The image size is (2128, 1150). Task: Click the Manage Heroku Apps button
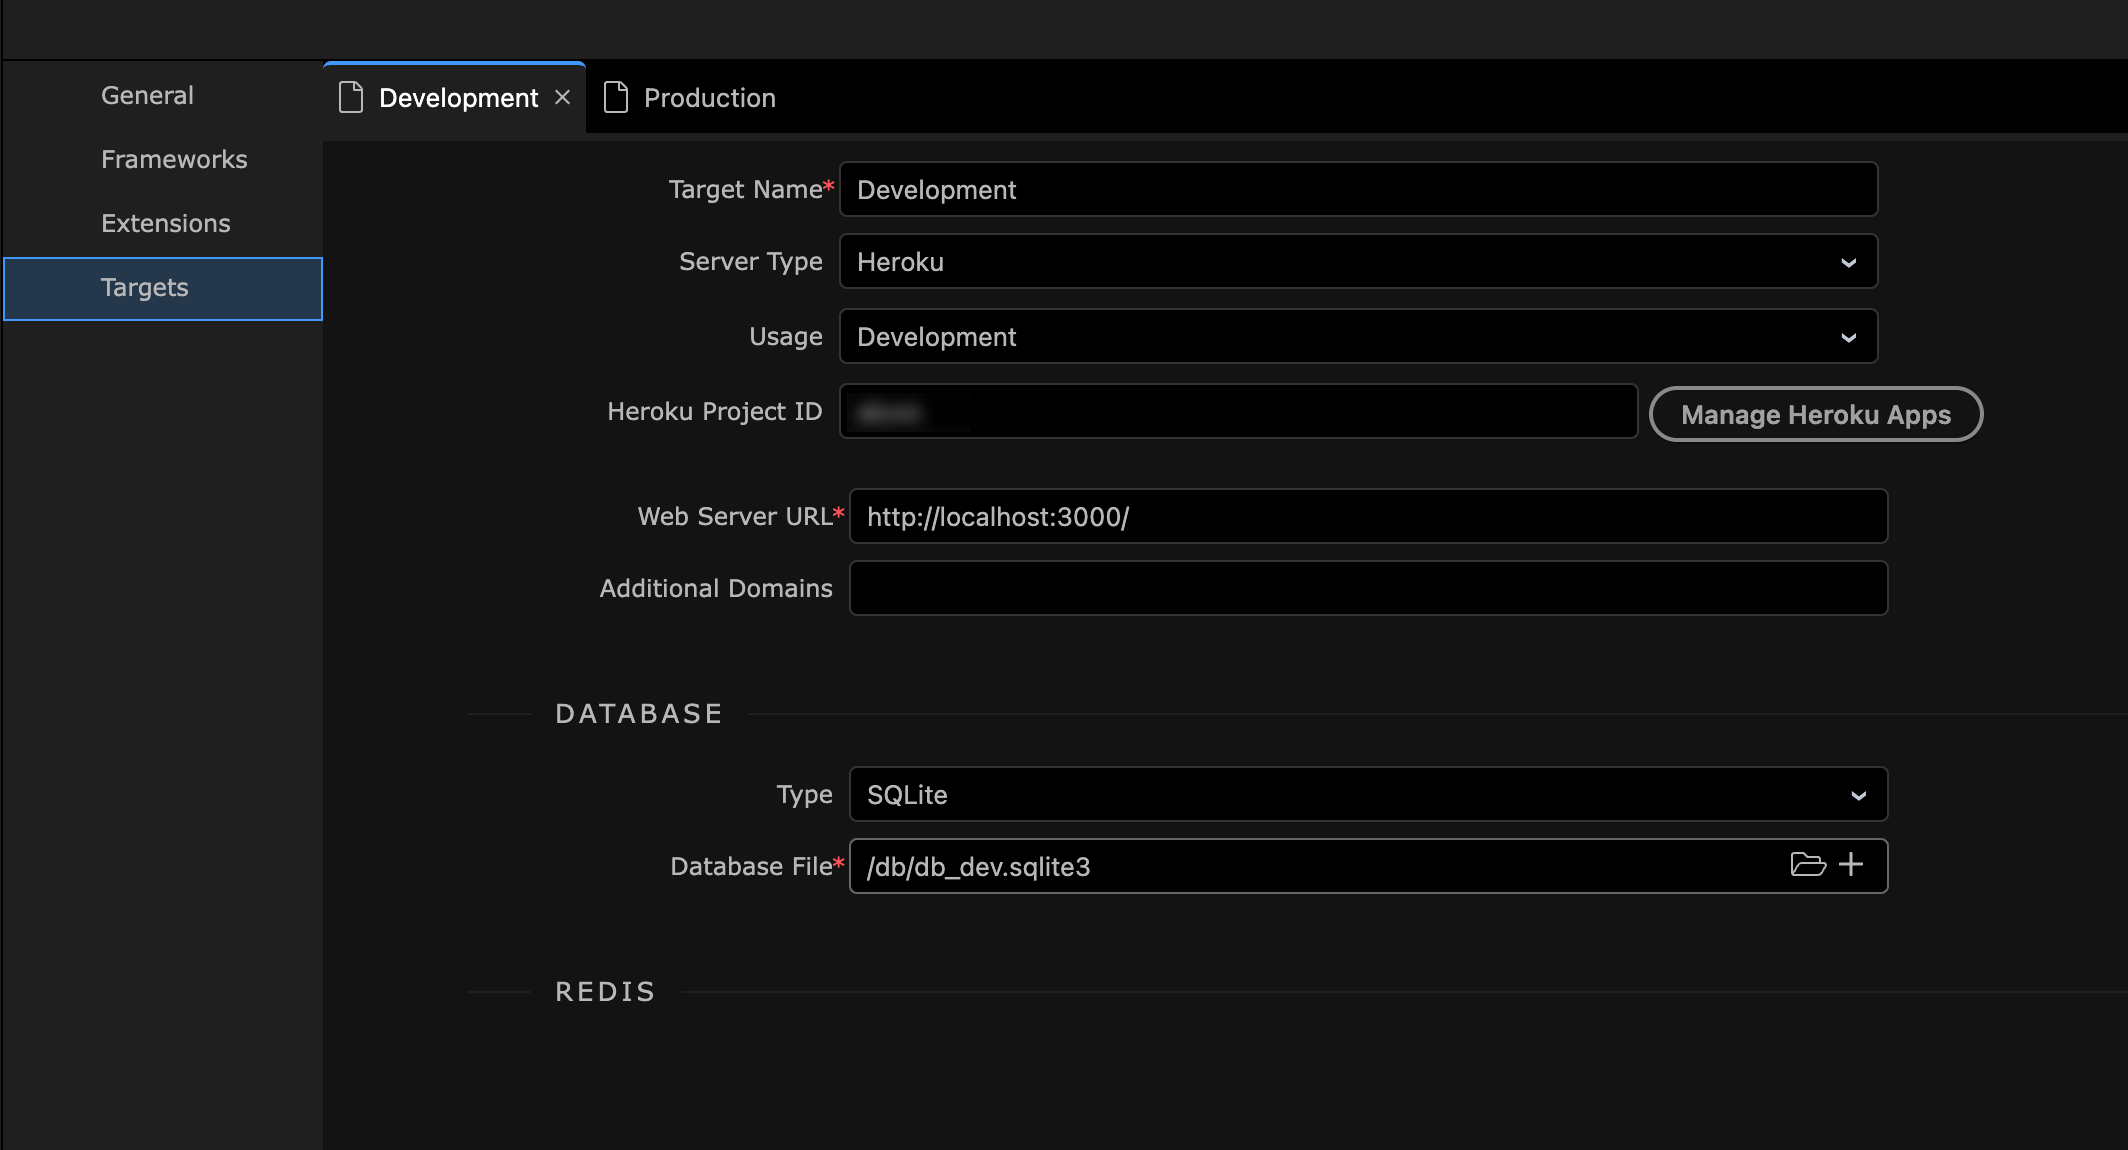coord(1815,414)
